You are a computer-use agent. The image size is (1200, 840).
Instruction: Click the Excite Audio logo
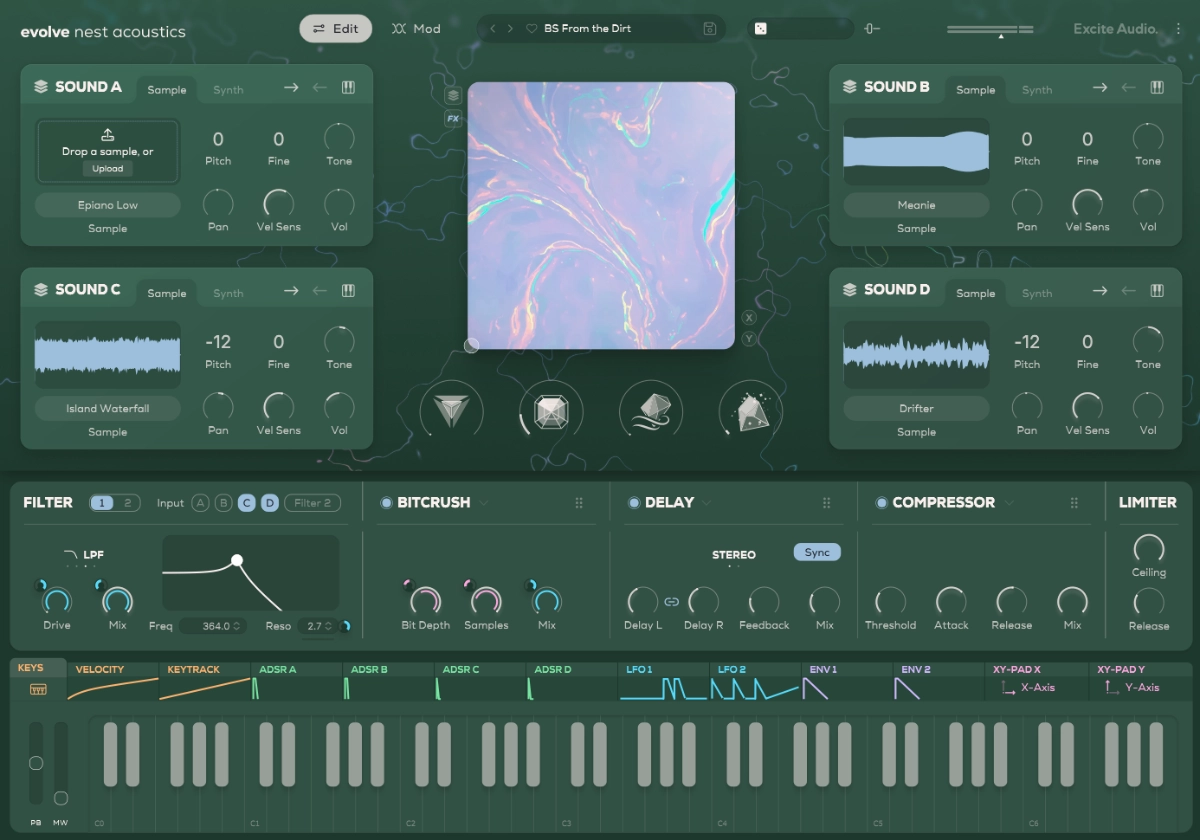pos(1117,29)
